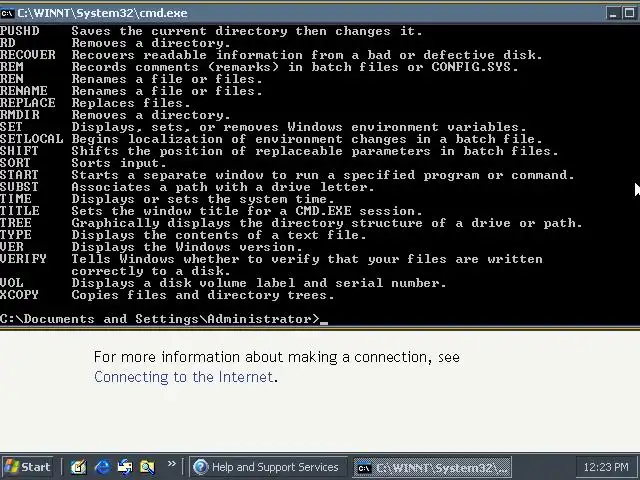Click the cmd.exe title bar text

click(102, 13)
